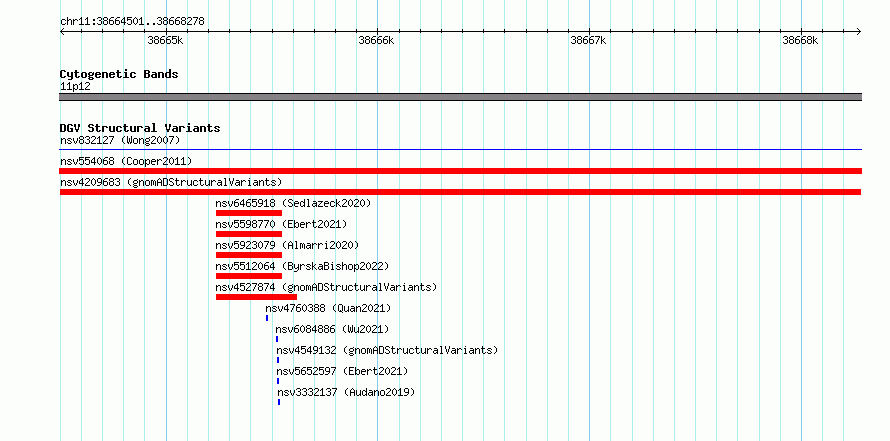The height and width of the screenshot is (441, 890).
Task: Open nsv4549132 (gnomADStructuralVariants) label
Action: 387,350
